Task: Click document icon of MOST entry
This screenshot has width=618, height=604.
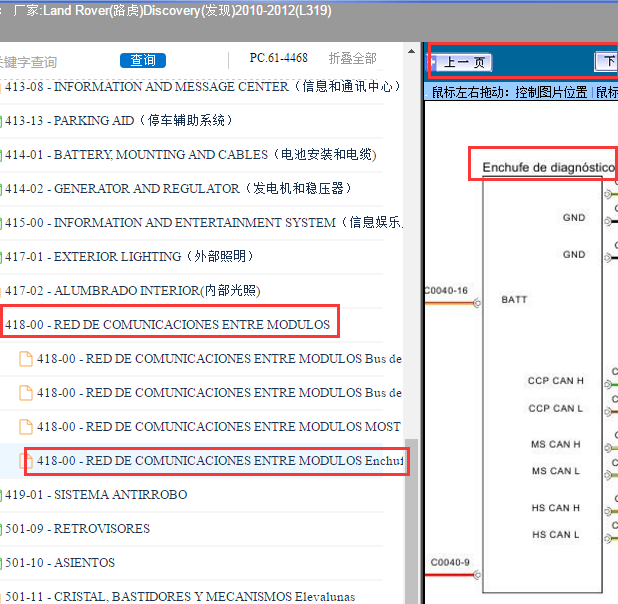Action: (x=26, y=427)
